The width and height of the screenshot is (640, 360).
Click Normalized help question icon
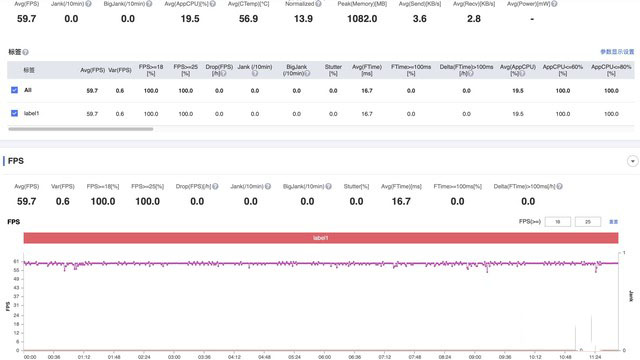[318, 4]
